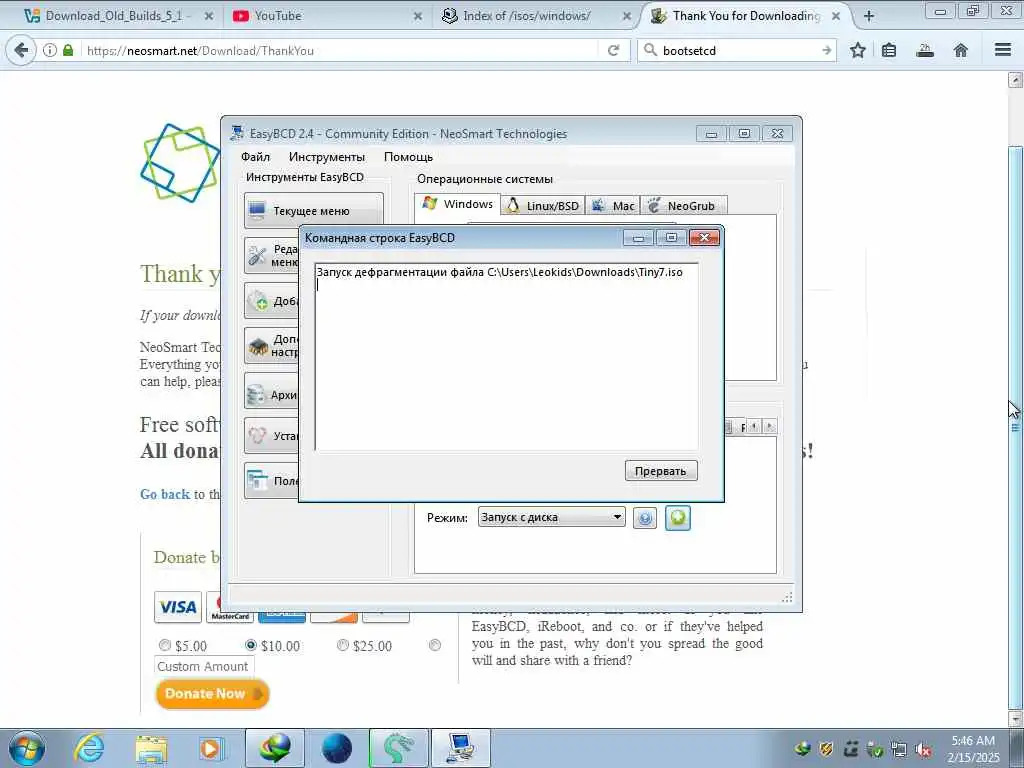Open the Файл menu in EasyBCD
1024x768 pixels.
click(x=255, y=157)
